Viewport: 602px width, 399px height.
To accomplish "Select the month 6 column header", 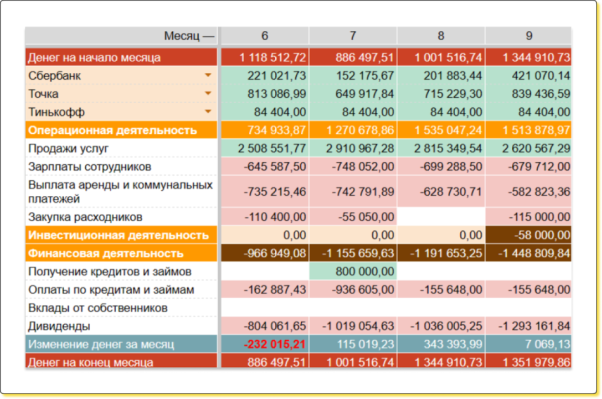I will [x=265, y=36].
